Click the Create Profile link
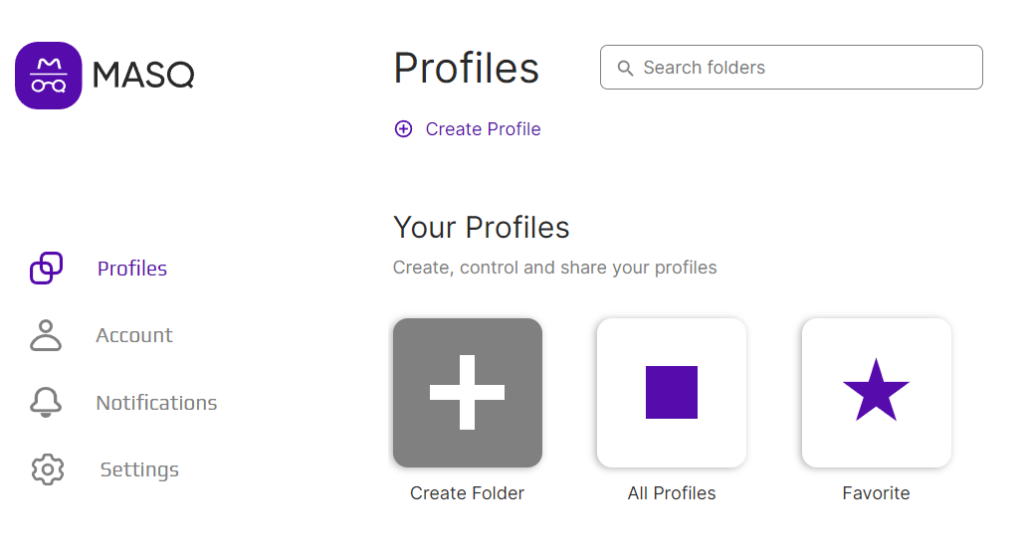Image resolution: width=1024 pixels, height=557 pixels. click(483, 129)
